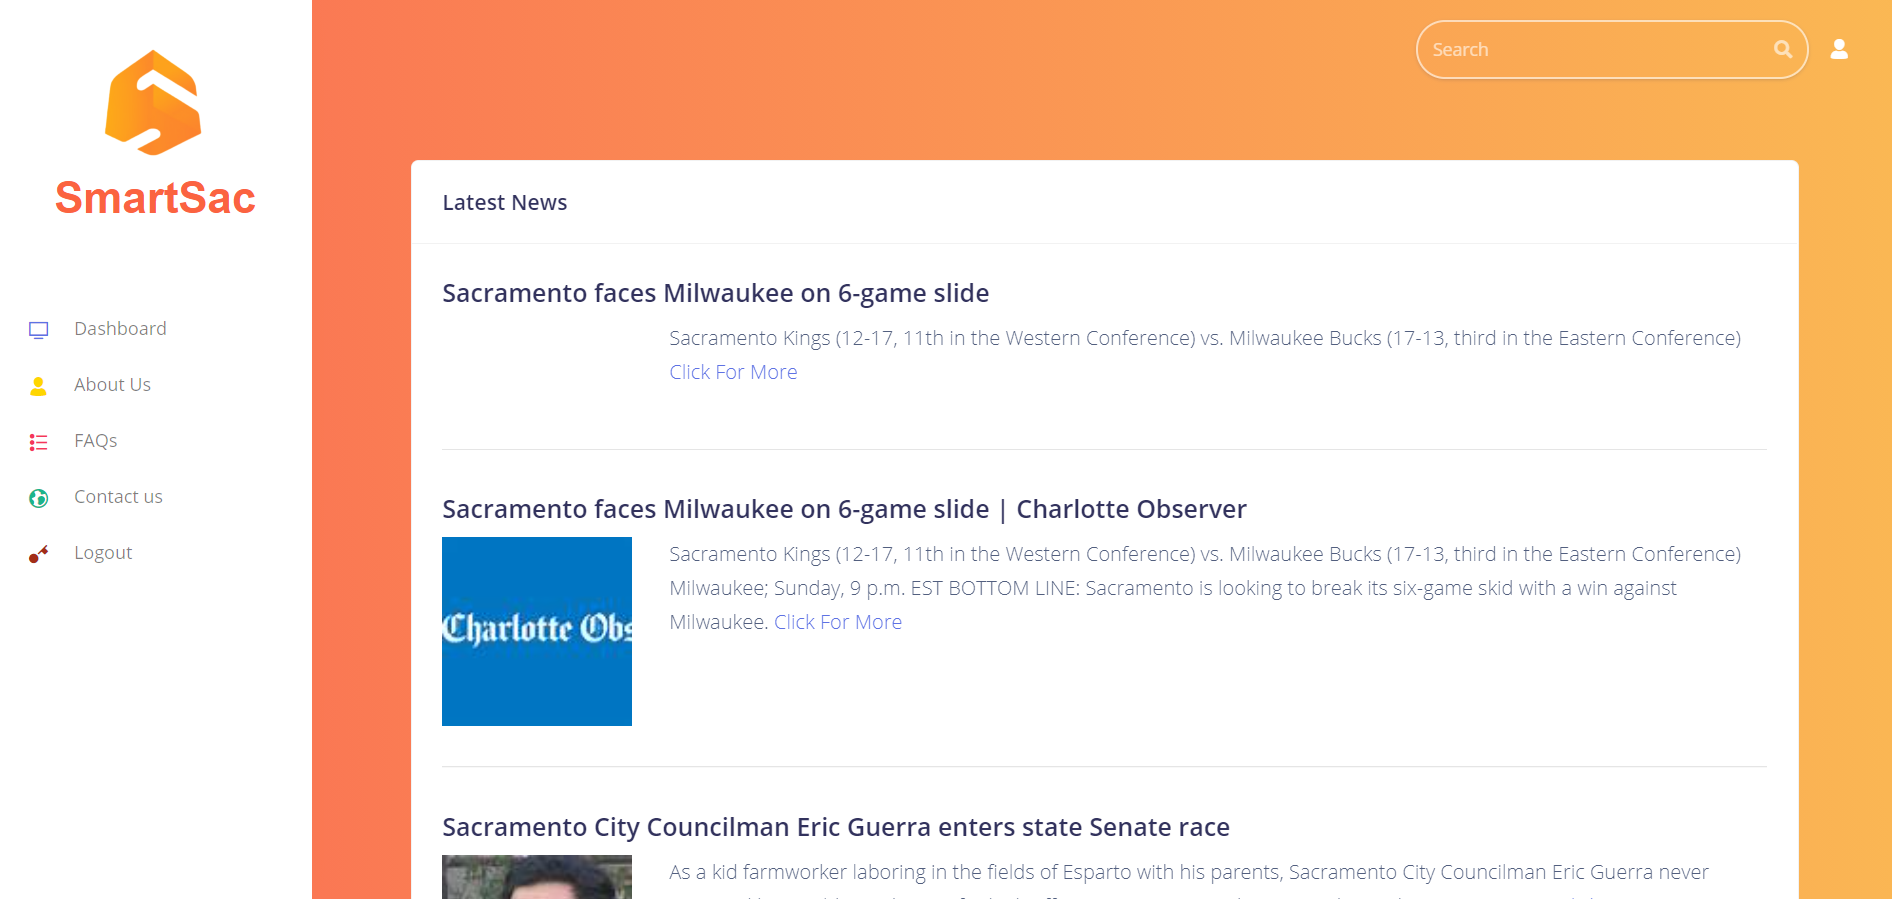Click headline Sacramento faces Milwaukee on 6-game slide
This screenshot has height=899, width=1892.
point(715,293)
